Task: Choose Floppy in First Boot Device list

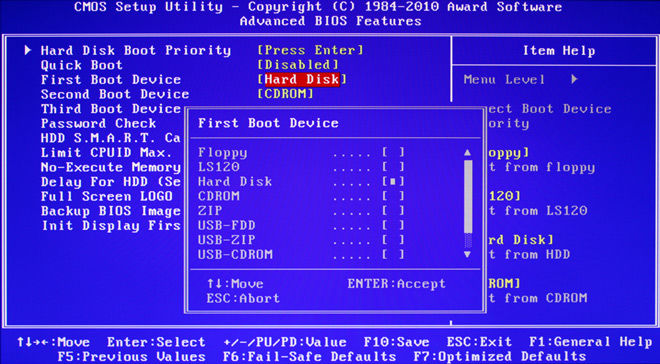Action: coord(223,152)
